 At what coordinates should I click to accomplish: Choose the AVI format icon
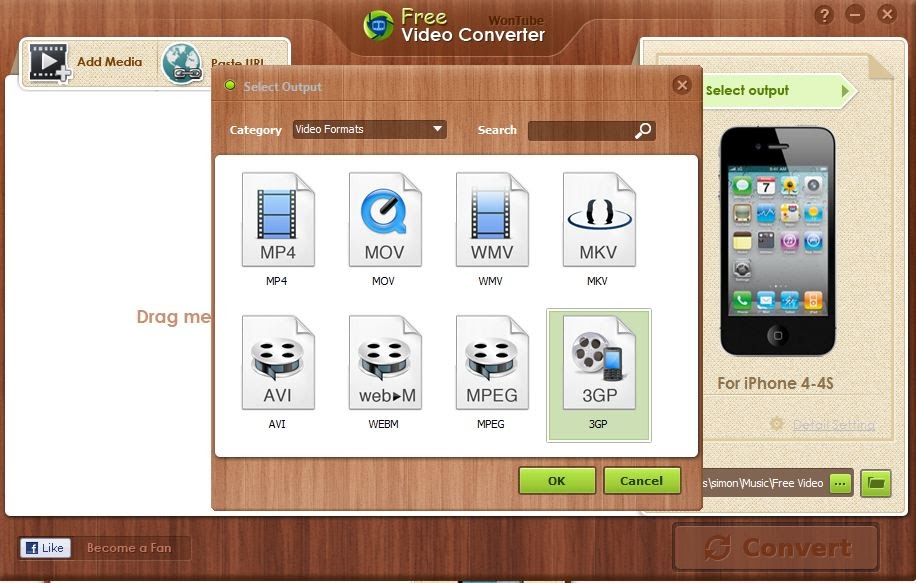coord(277,361)
